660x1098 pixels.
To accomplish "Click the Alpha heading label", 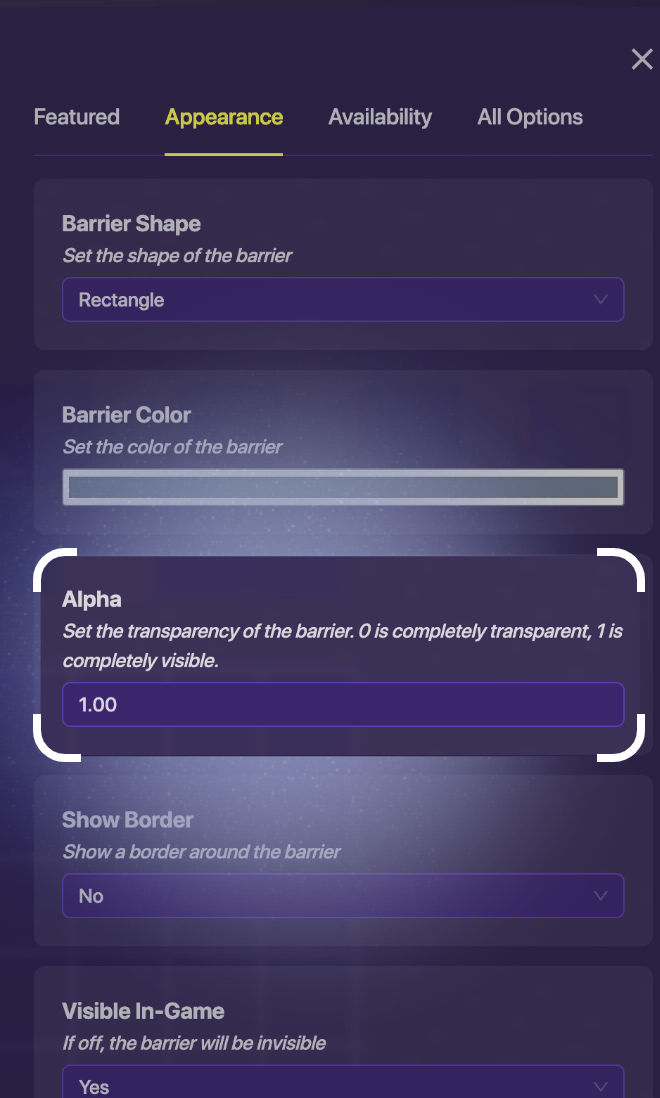I will (x=92, y=600).
